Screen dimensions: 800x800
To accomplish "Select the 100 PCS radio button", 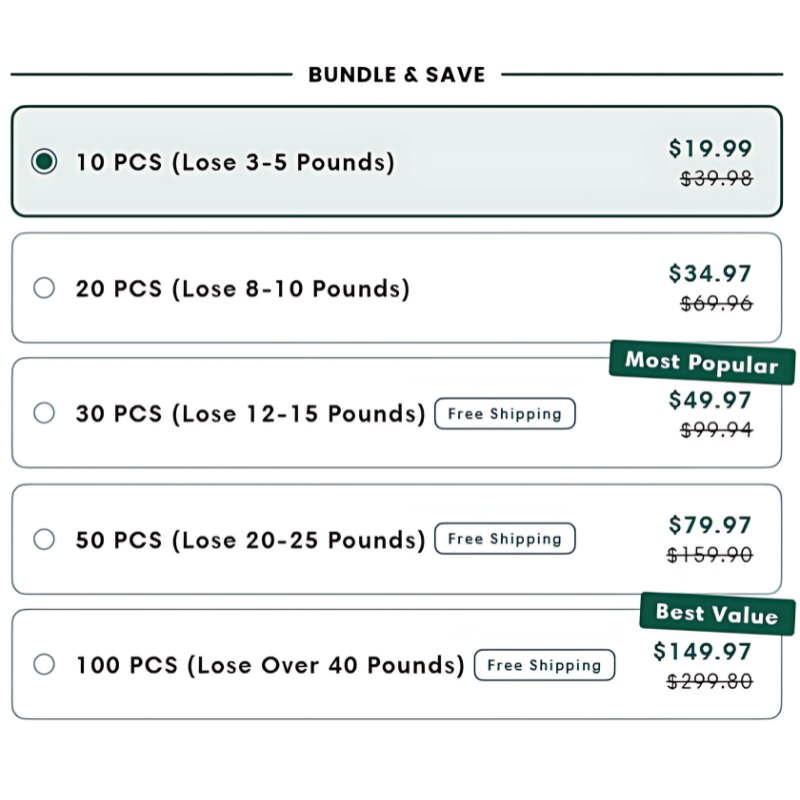I will click(x=44, y=664).
